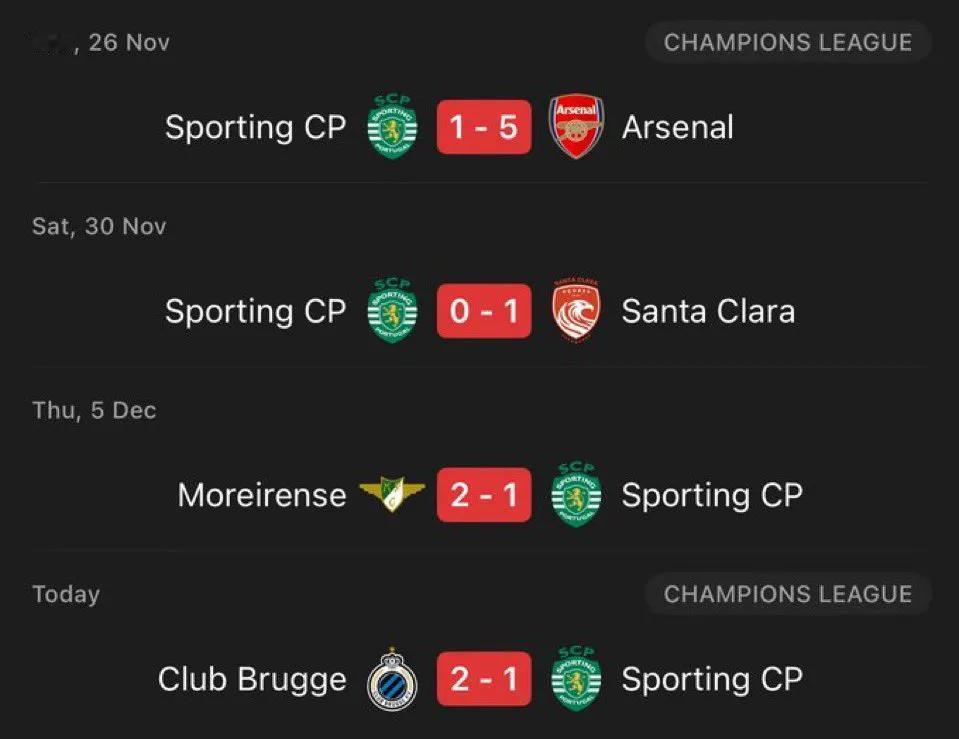This screenshot has width=959, height=739.
Task: Click Sporting CP crest in Santa Clara match
Action: pos(392,310)
